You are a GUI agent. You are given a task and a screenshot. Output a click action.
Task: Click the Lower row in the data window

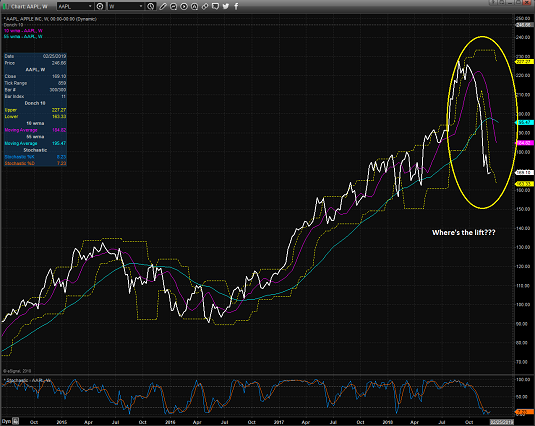[x=35, y=117]
